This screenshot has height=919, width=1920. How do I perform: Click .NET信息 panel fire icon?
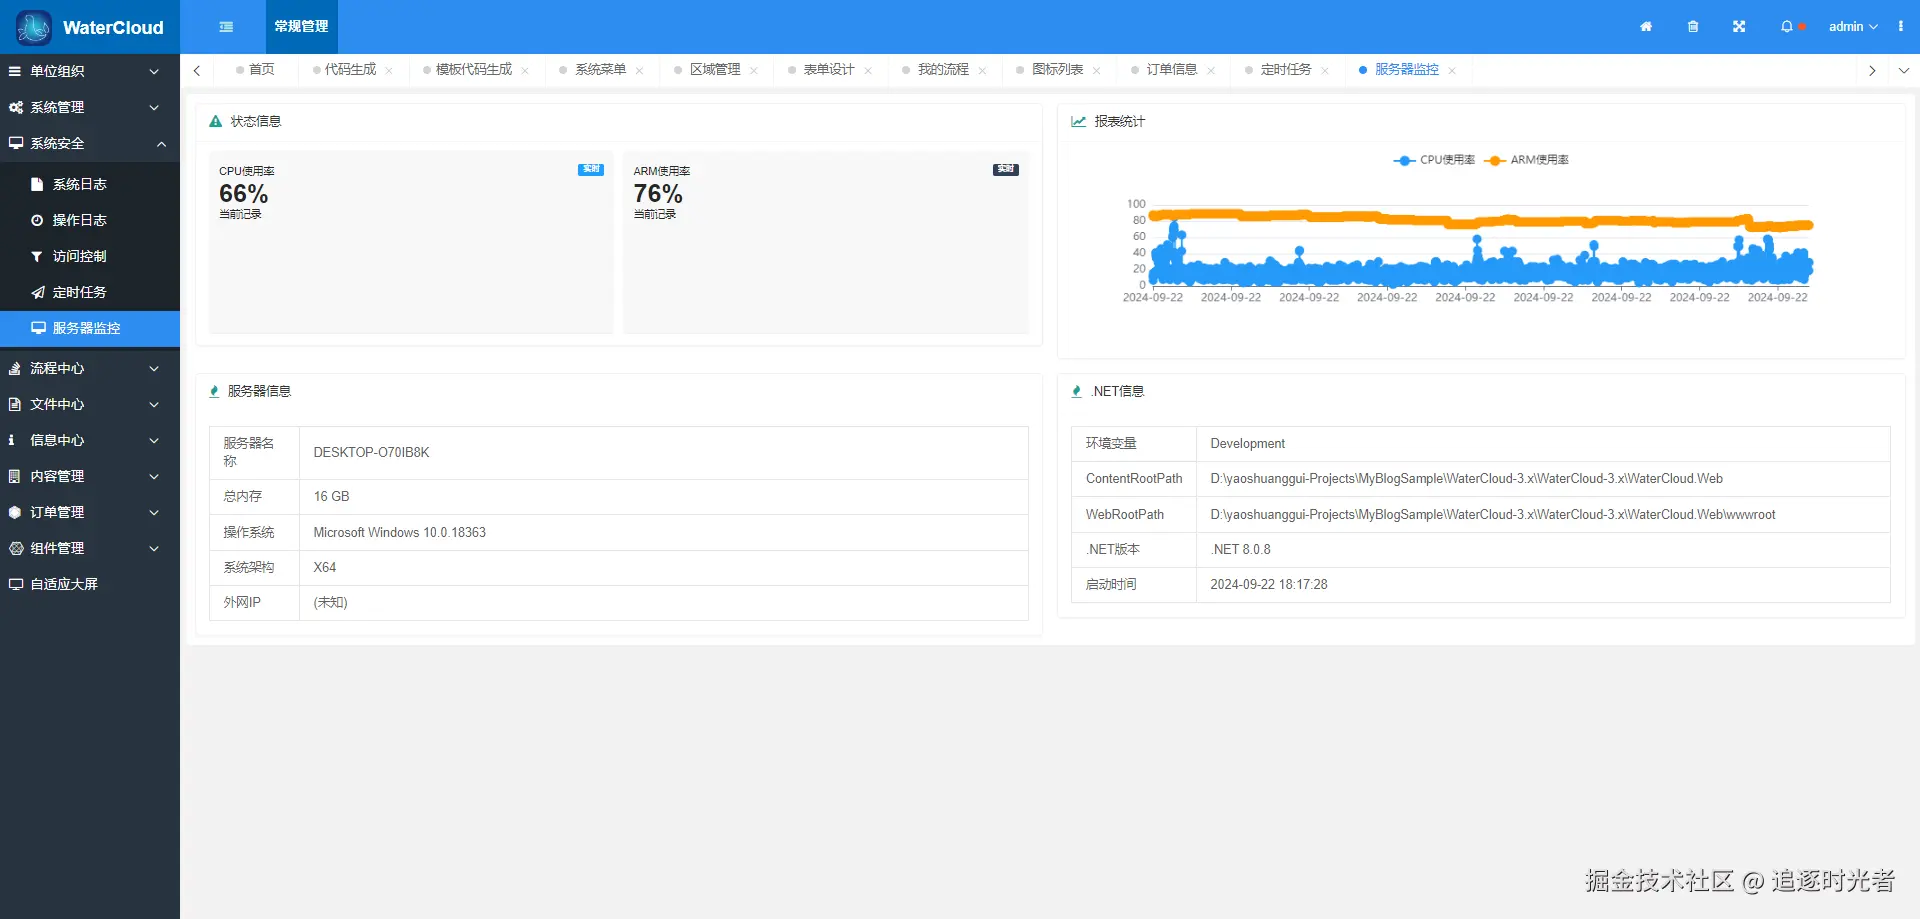pyautogui.click(x=1076, y=391)
